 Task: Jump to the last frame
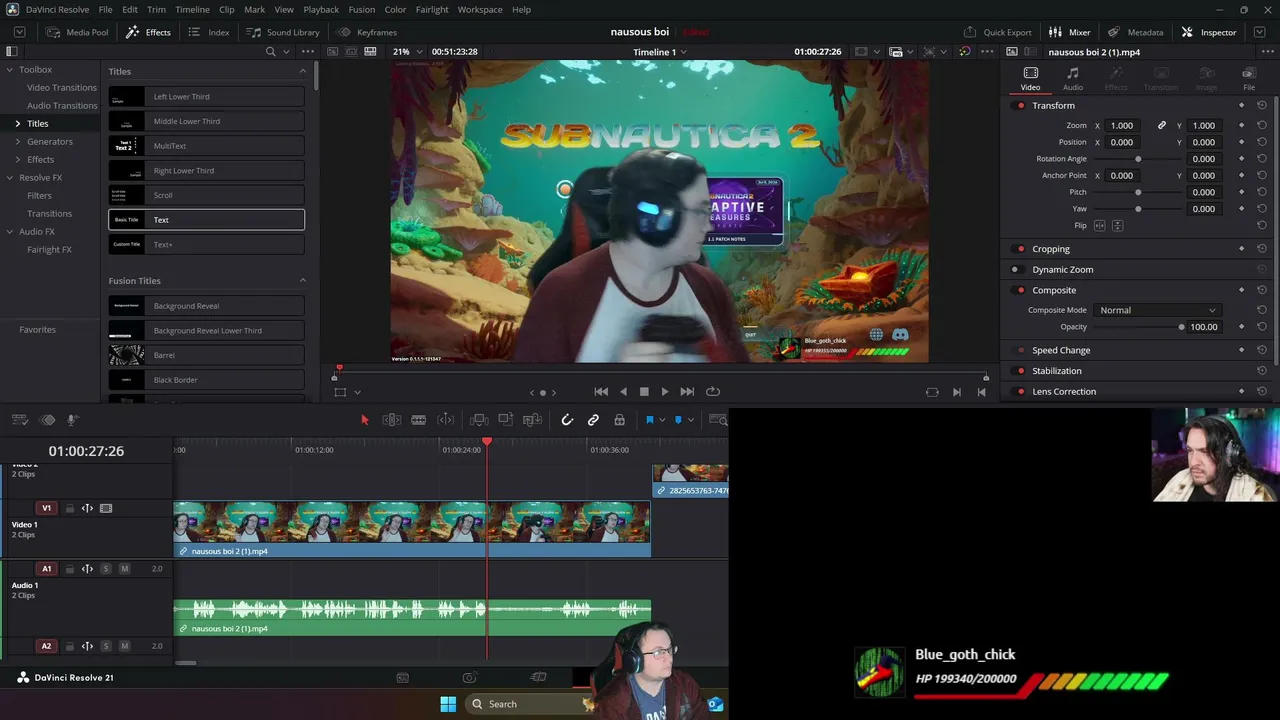687,392
